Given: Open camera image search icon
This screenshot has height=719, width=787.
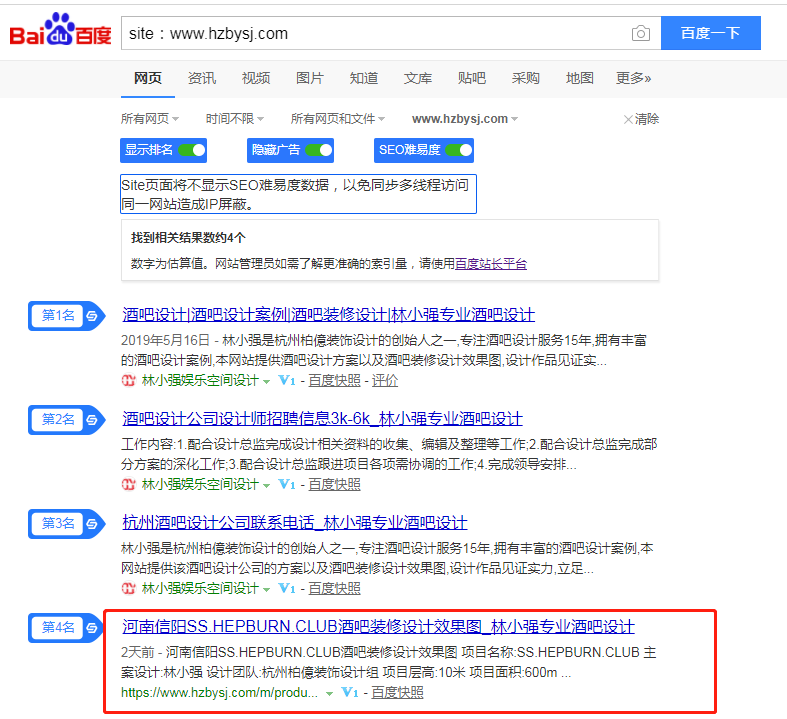Looking at the screenshot, I should pos(640,34).
